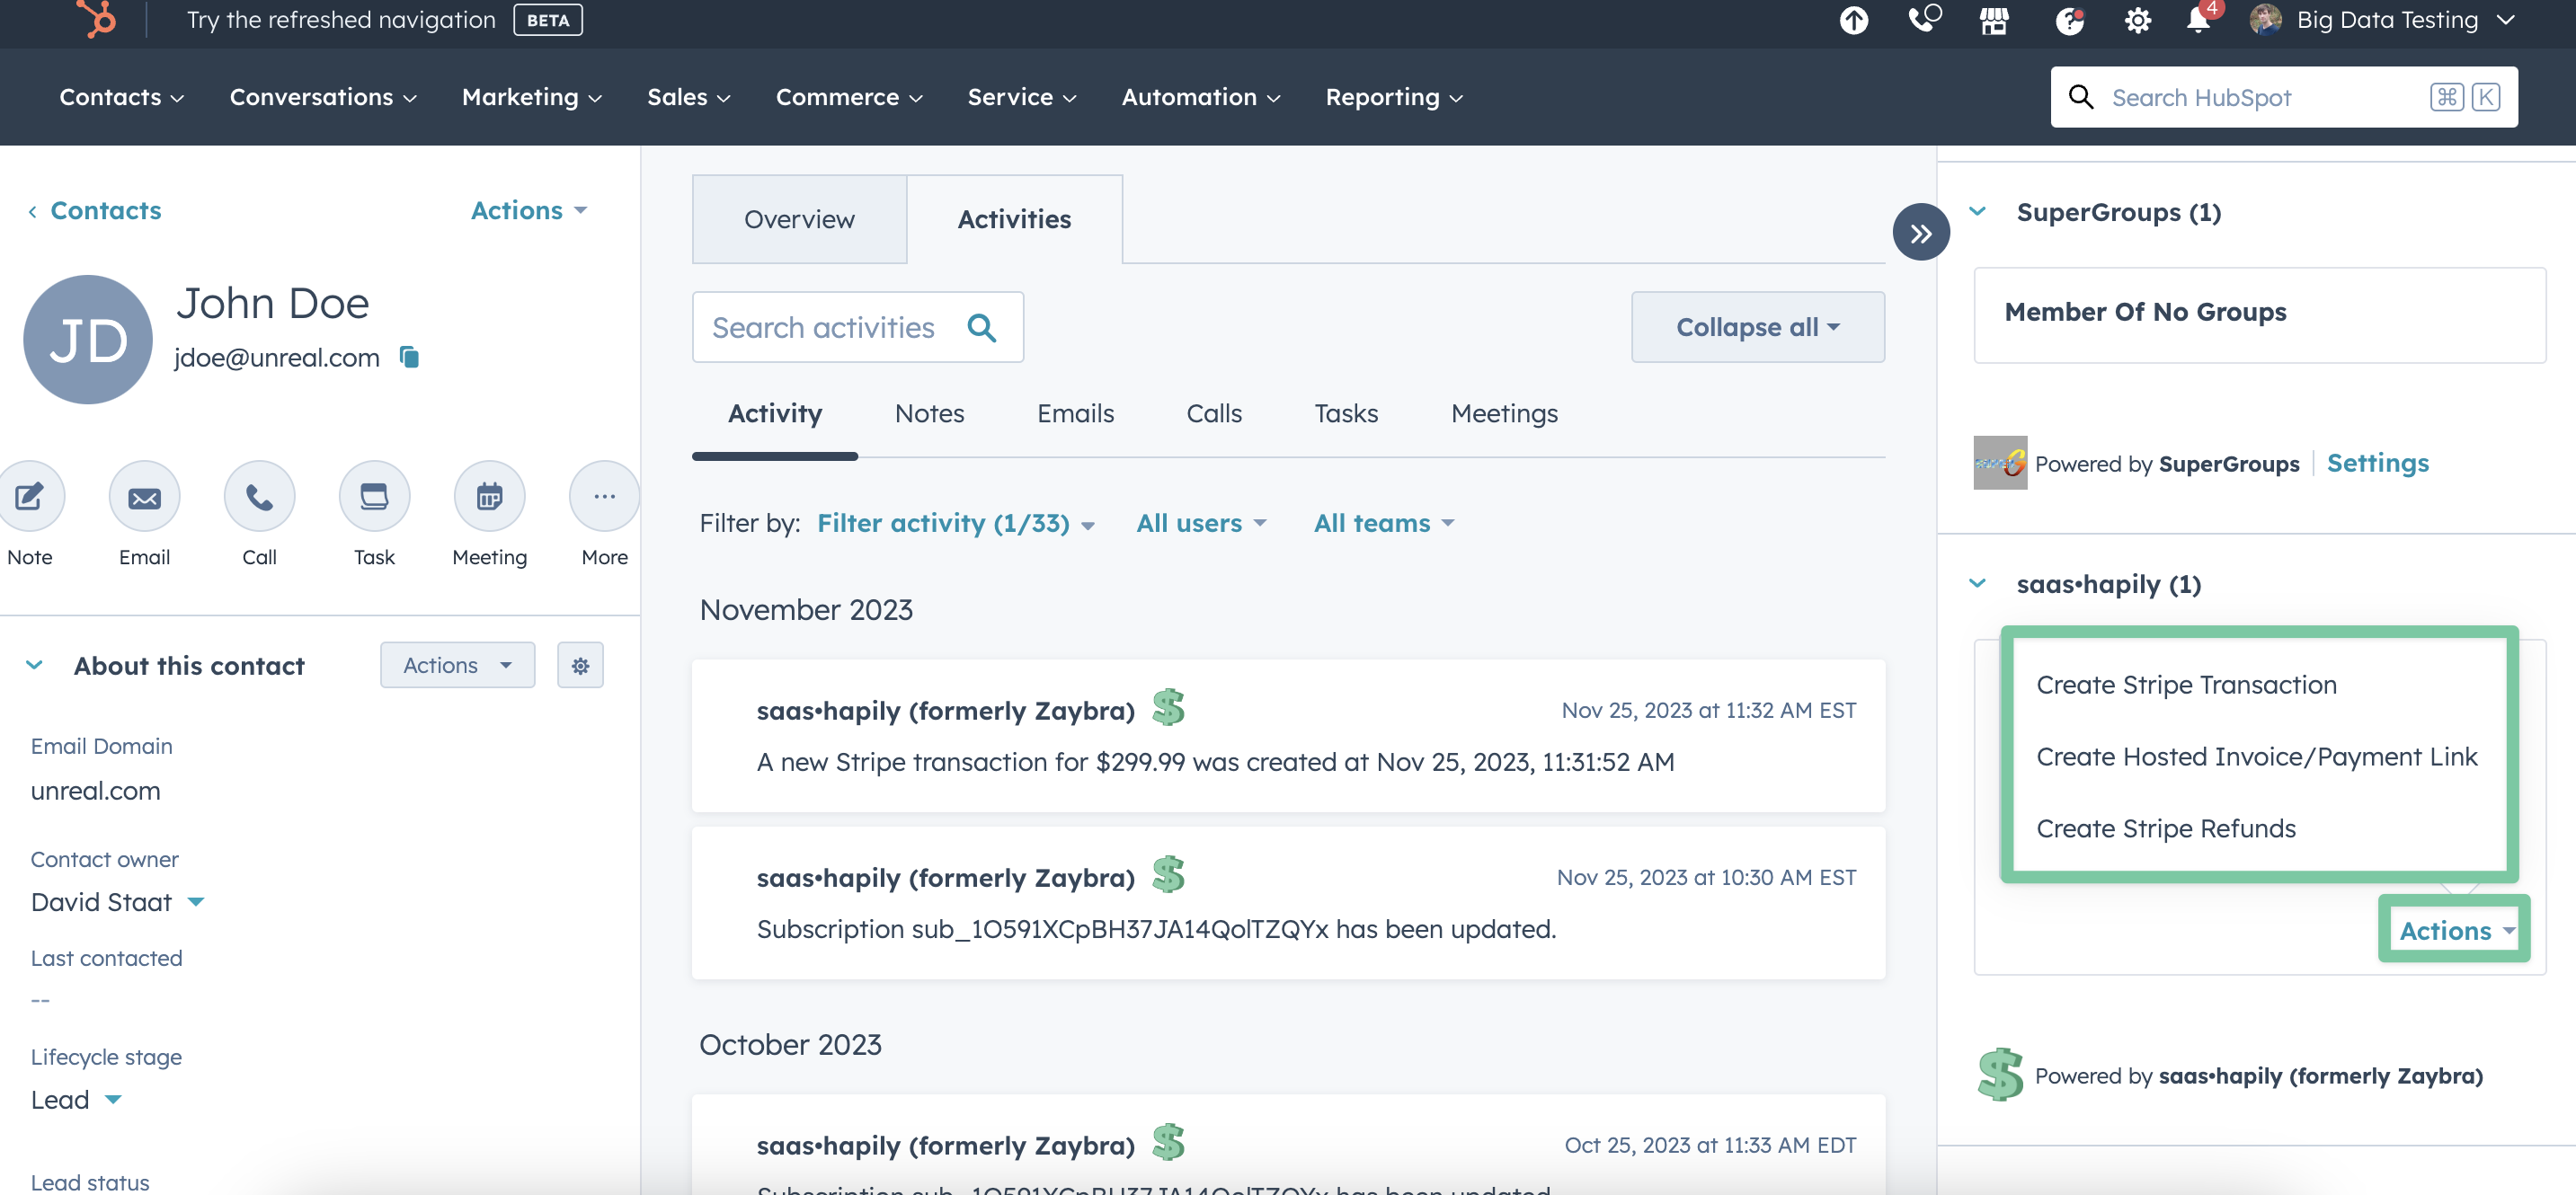This screenshot has width=2576, height=1195.
Task: Open the settings gear in top bar
Action: click(x=2137, y=20)
